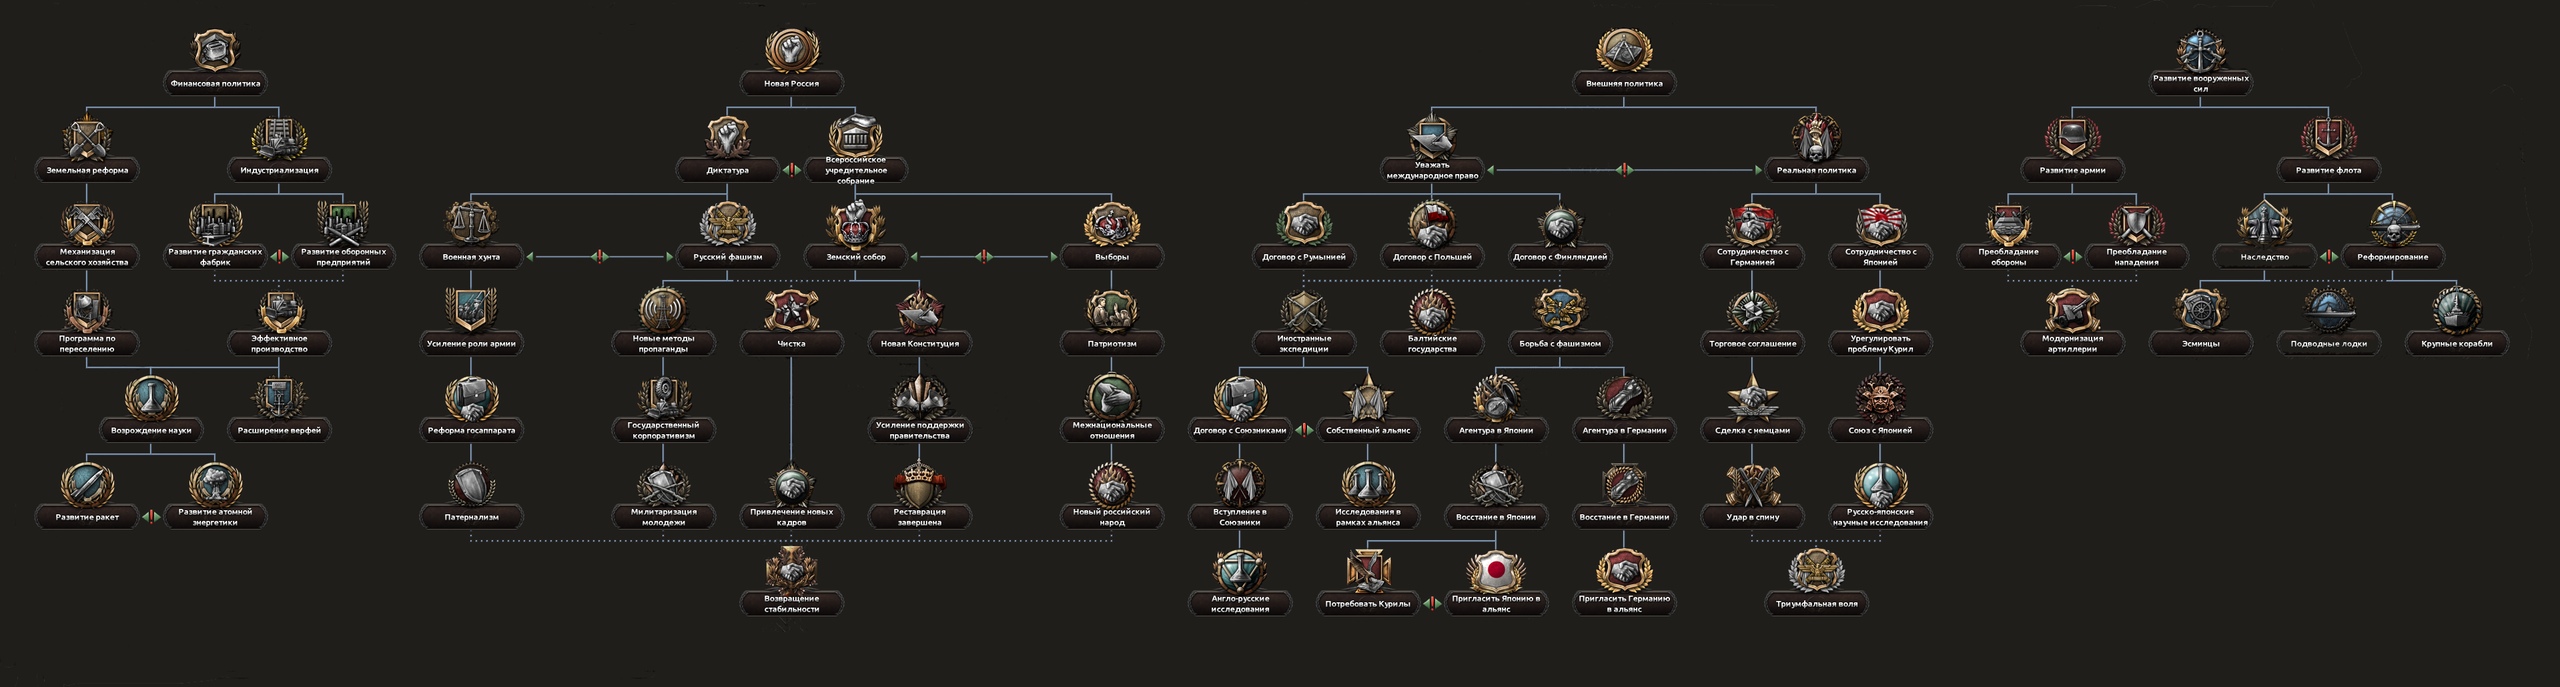This screenshot has width=2560, height=687.
Task: Click the Торговое соглашение text
Action: pos(1752,343)
